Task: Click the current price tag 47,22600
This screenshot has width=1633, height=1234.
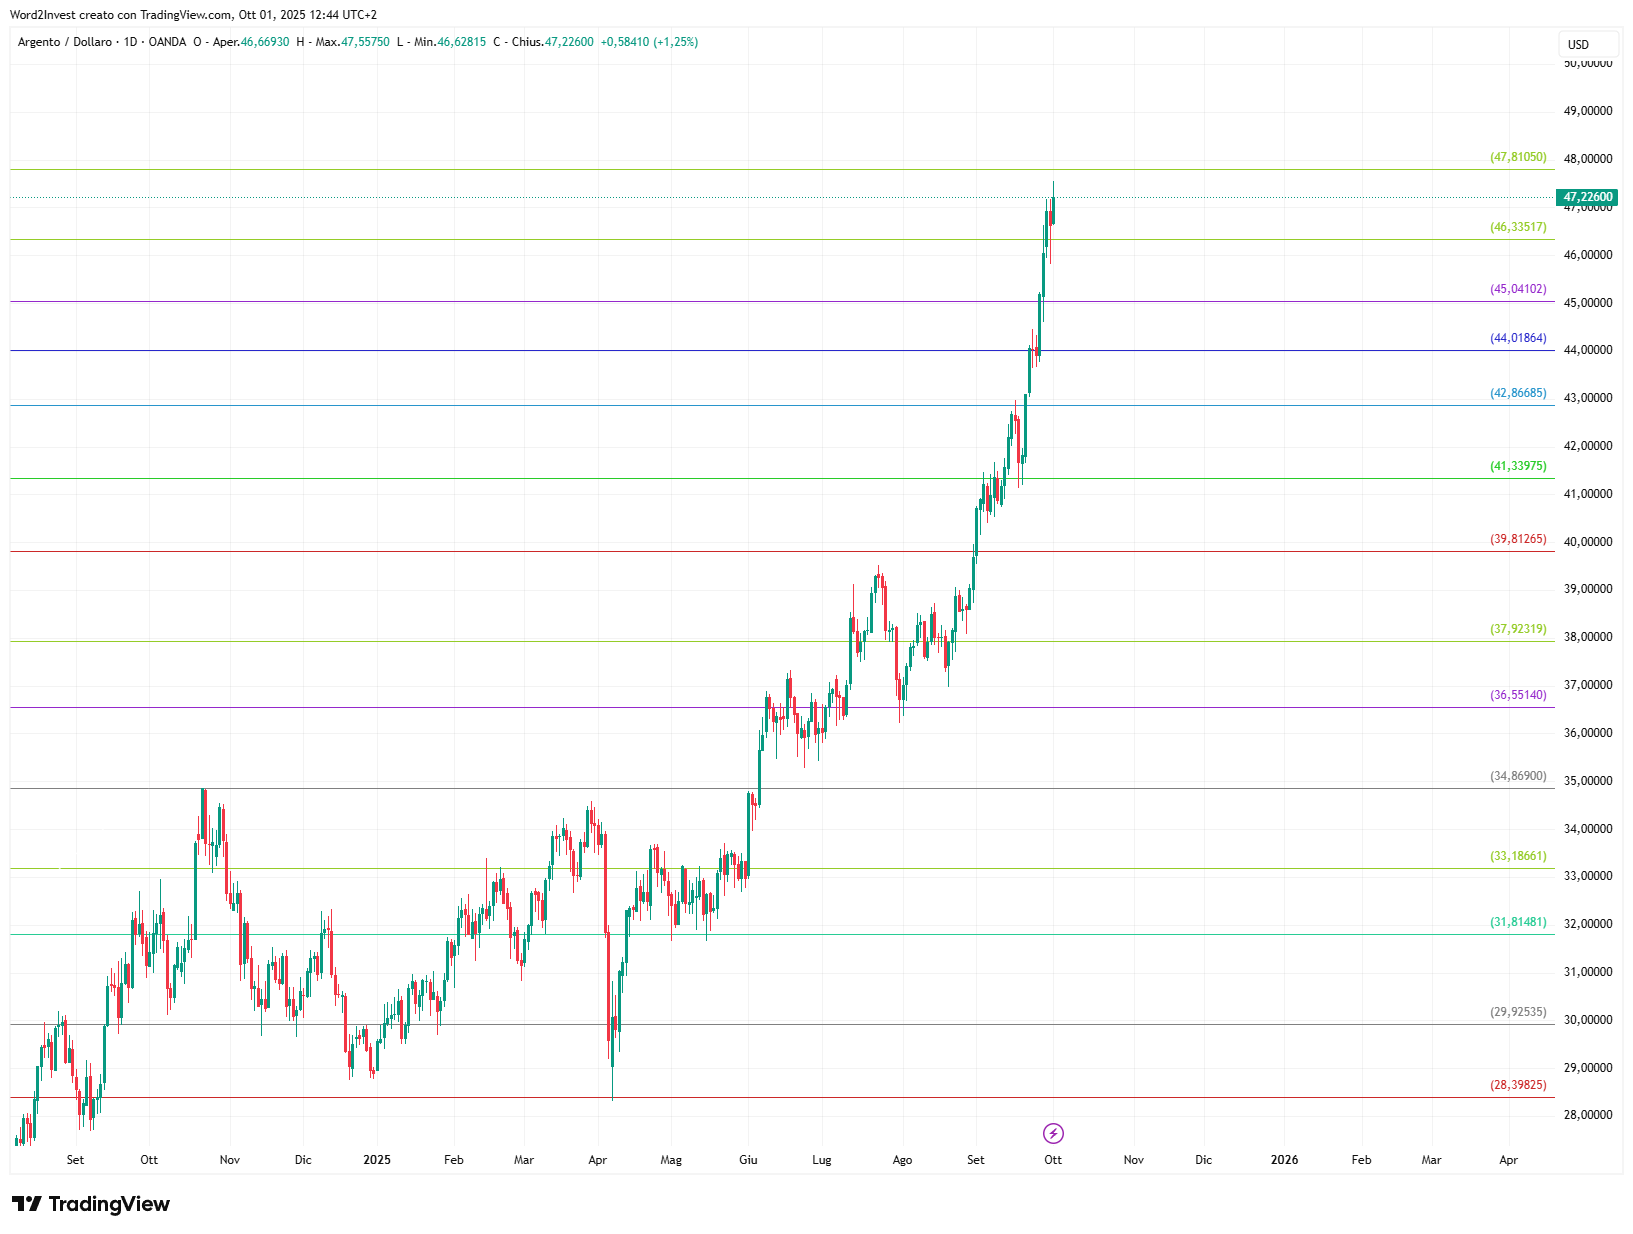Action: (1588, 197)
